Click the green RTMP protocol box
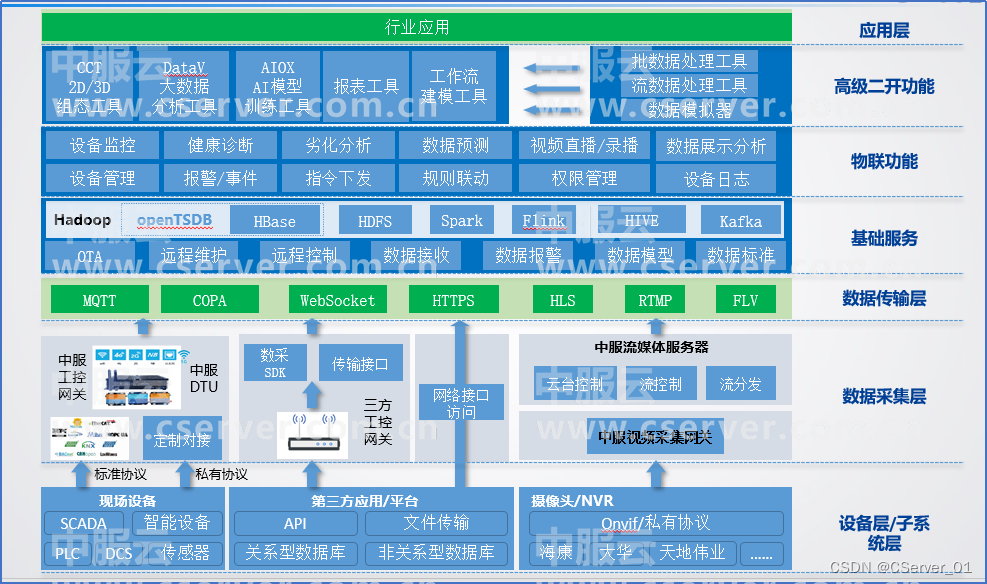The width and height of the screenshot is (987, 584). pyautogui.click(x=655, y=300)
